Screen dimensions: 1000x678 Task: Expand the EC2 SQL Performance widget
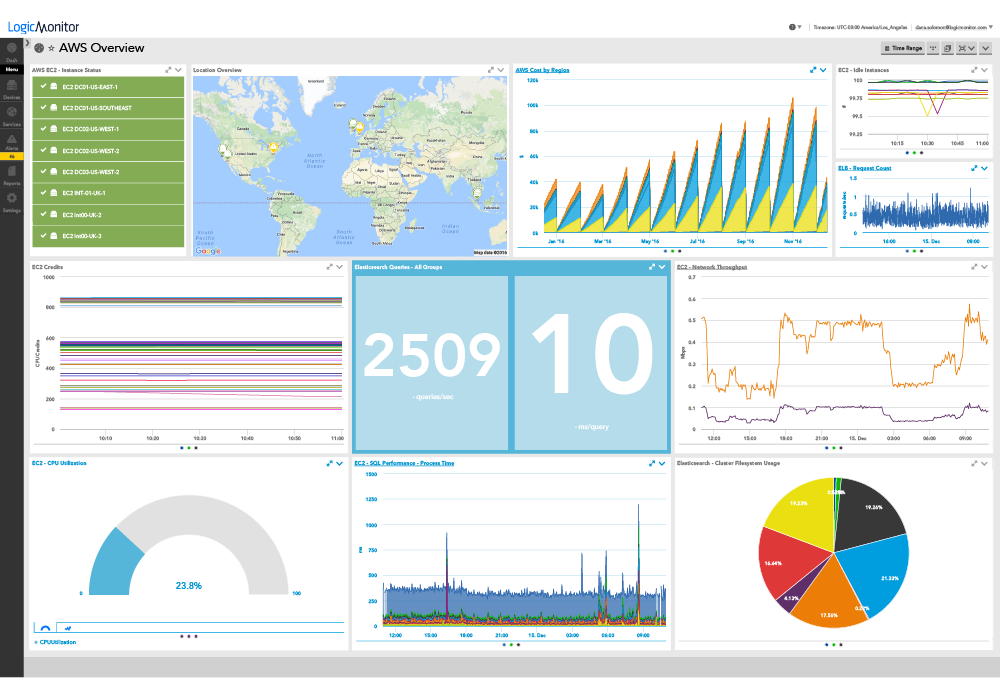(x=652, y=464)
